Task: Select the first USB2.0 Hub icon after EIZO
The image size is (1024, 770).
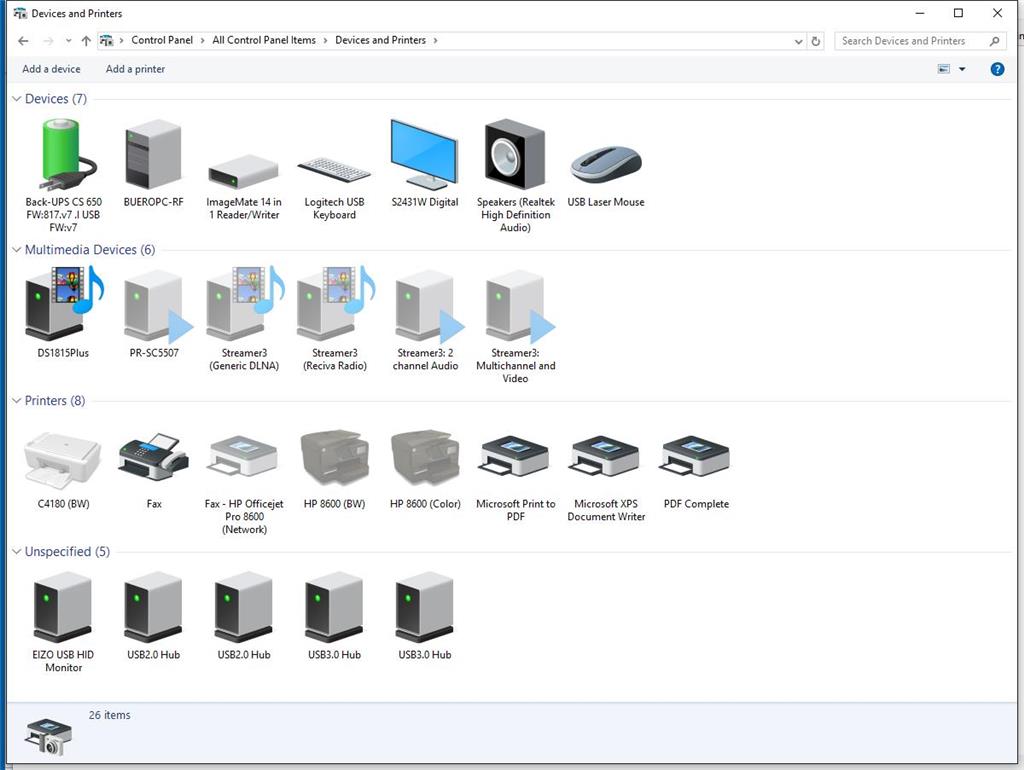Action: pyautogui.click(x=153, y=607)
